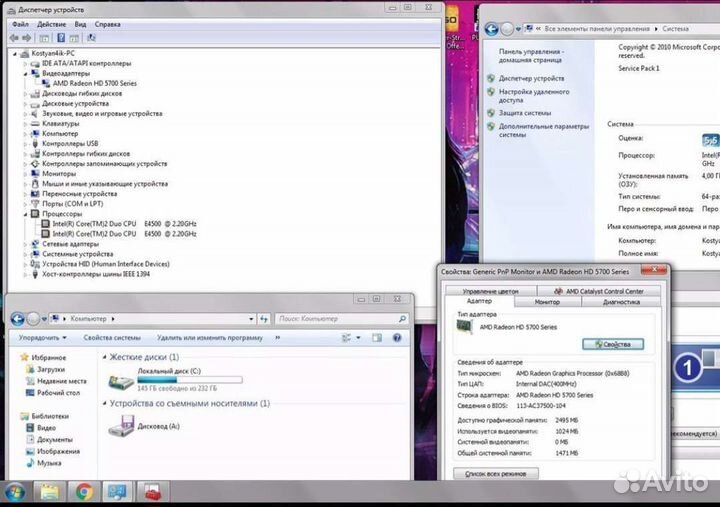Image resolution: width=720 pixels, height=507 pixels.
Task: Open the Файл menu in Device Manager
Action: 20,24
